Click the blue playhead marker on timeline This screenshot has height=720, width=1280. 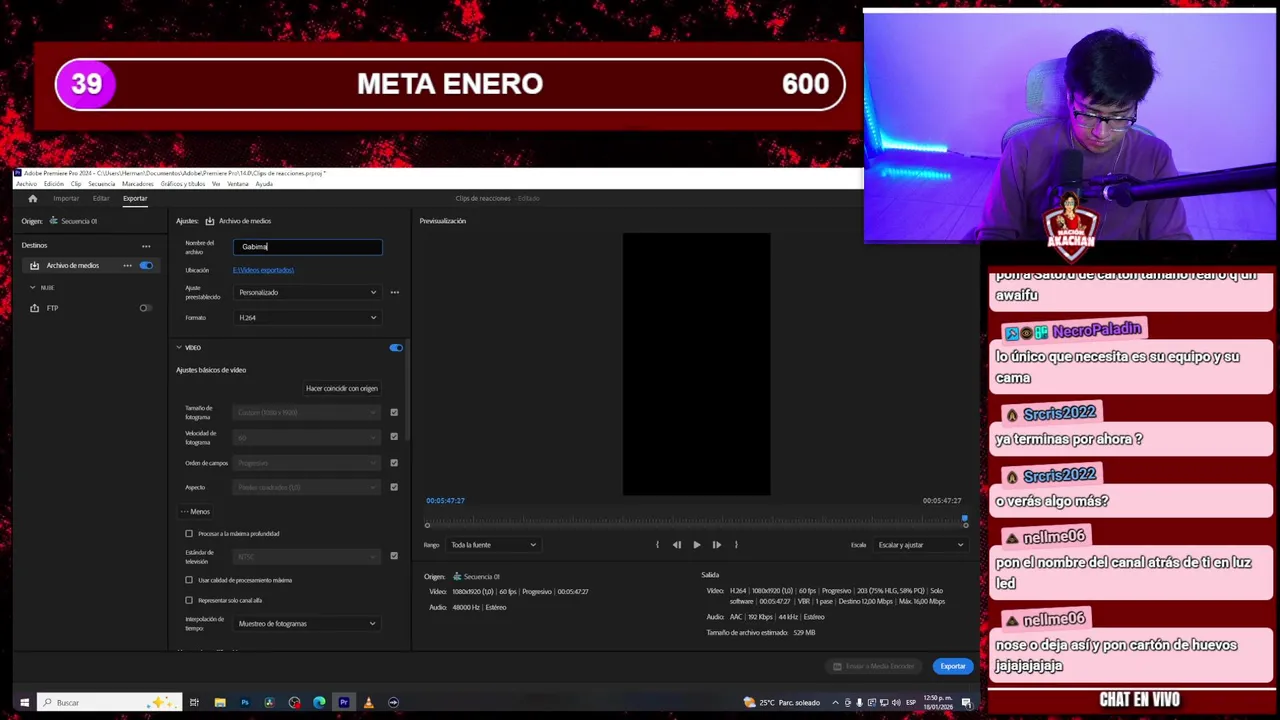965,518
